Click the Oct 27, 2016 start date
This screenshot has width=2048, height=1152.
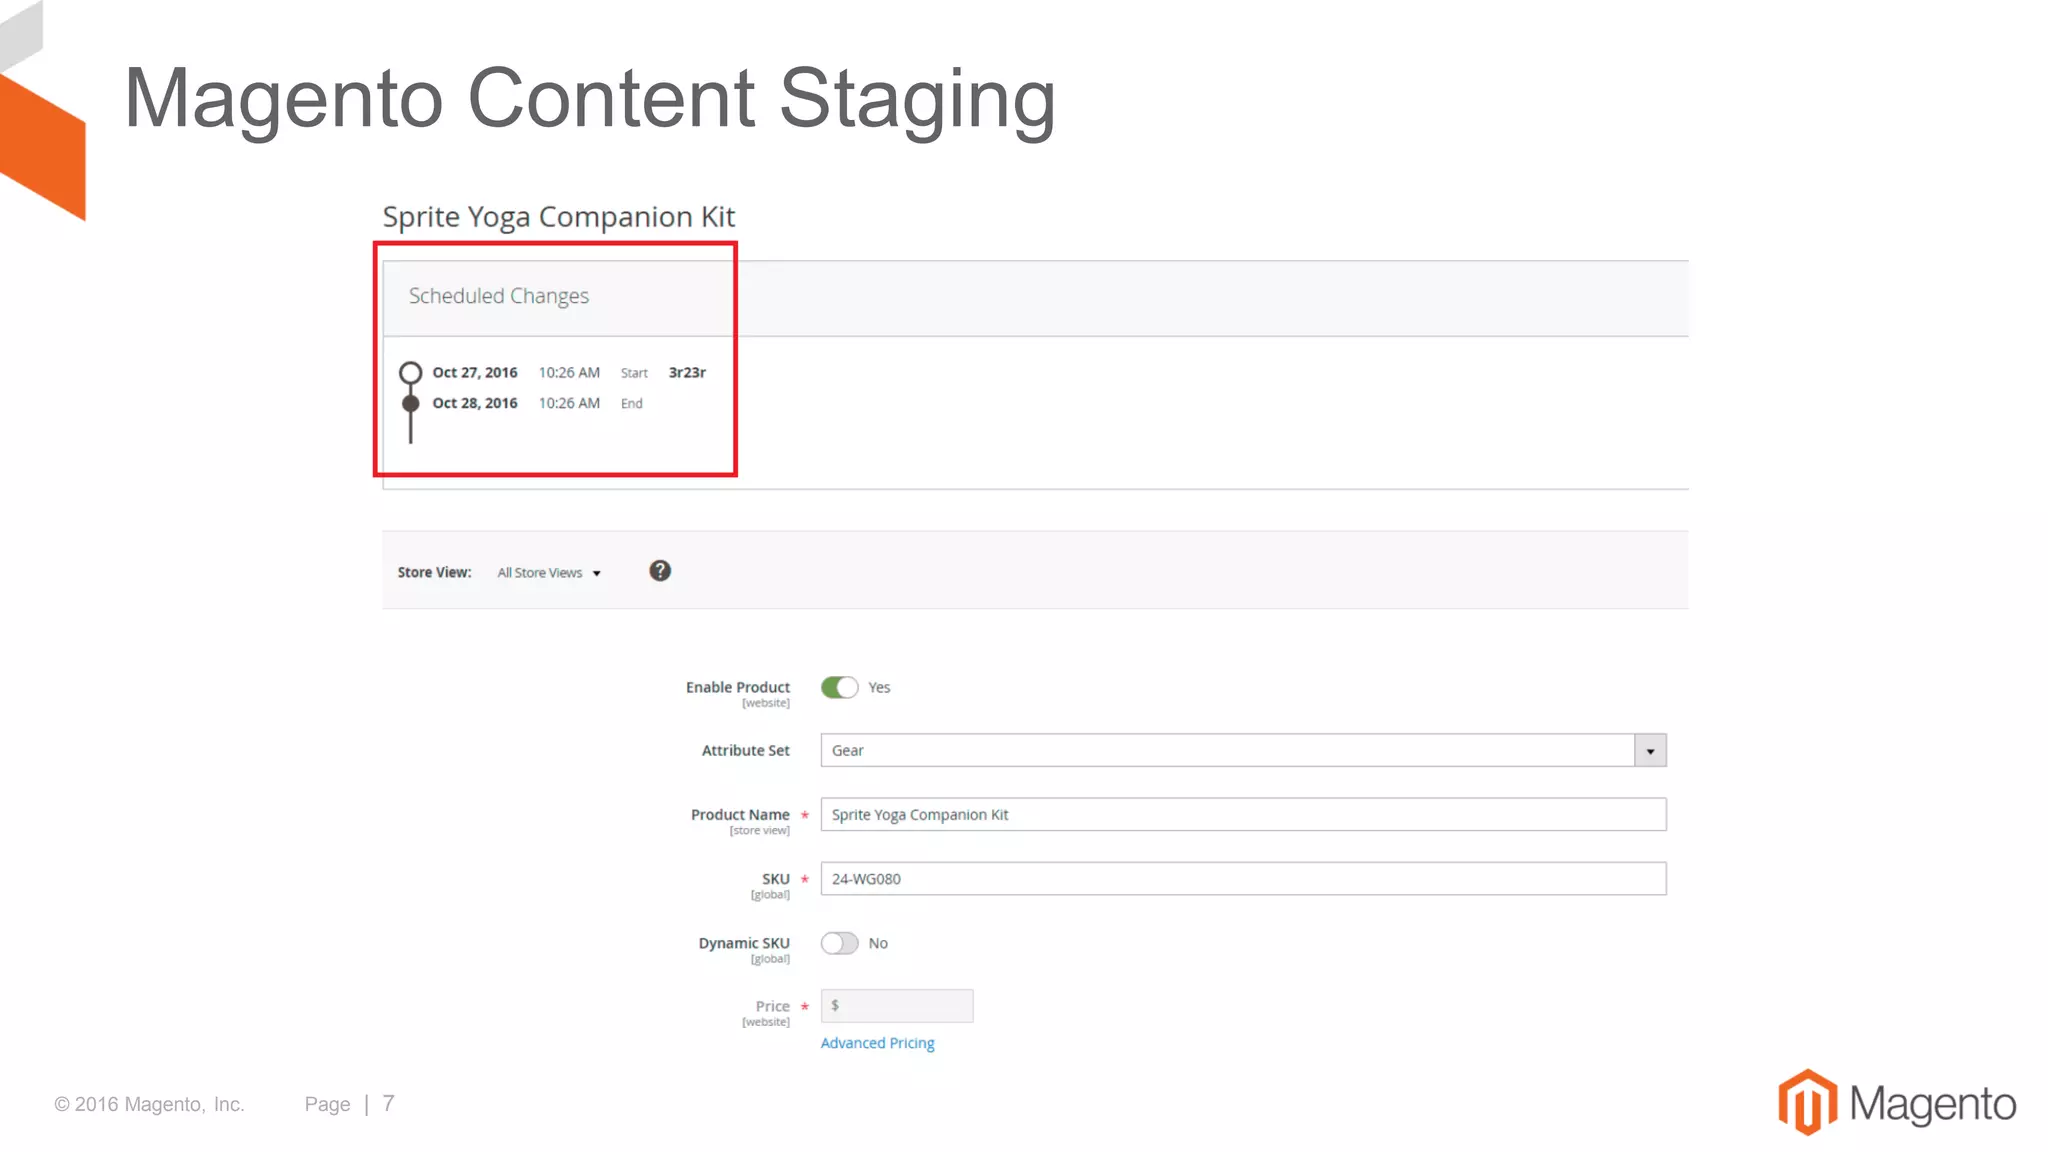tap(475, 372)
